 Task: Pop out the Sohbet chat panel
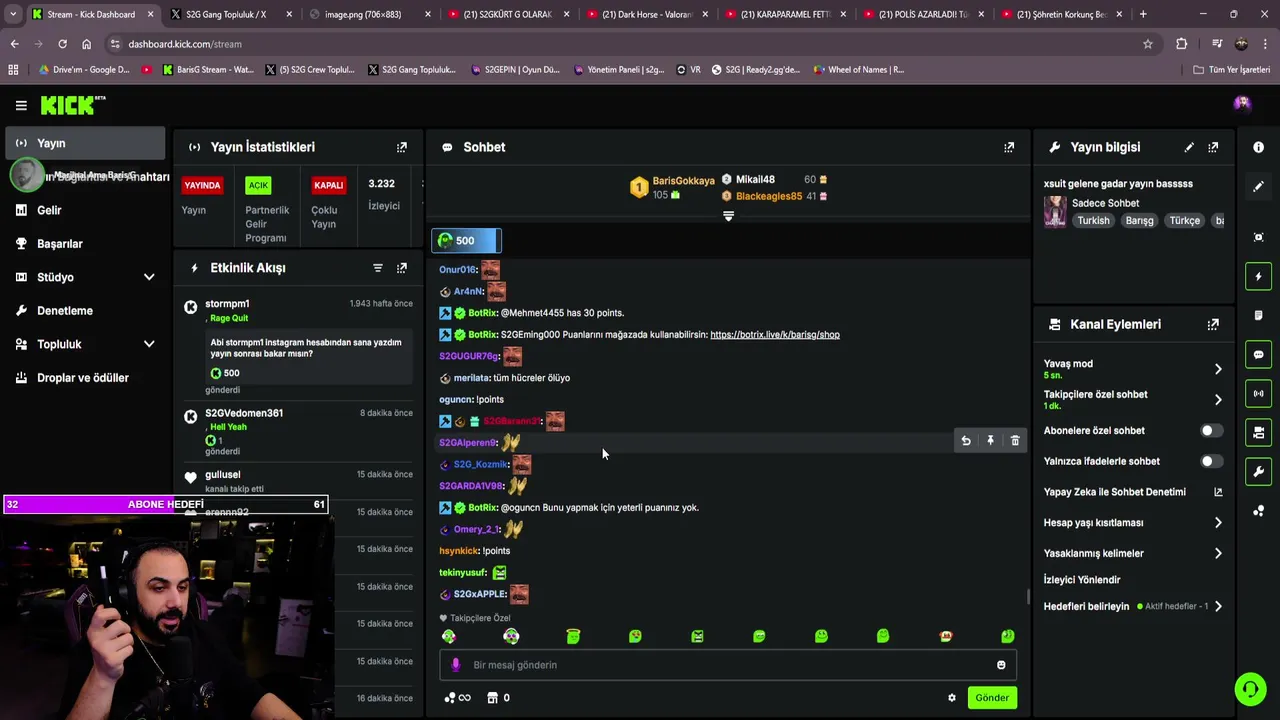point(1009,147)
